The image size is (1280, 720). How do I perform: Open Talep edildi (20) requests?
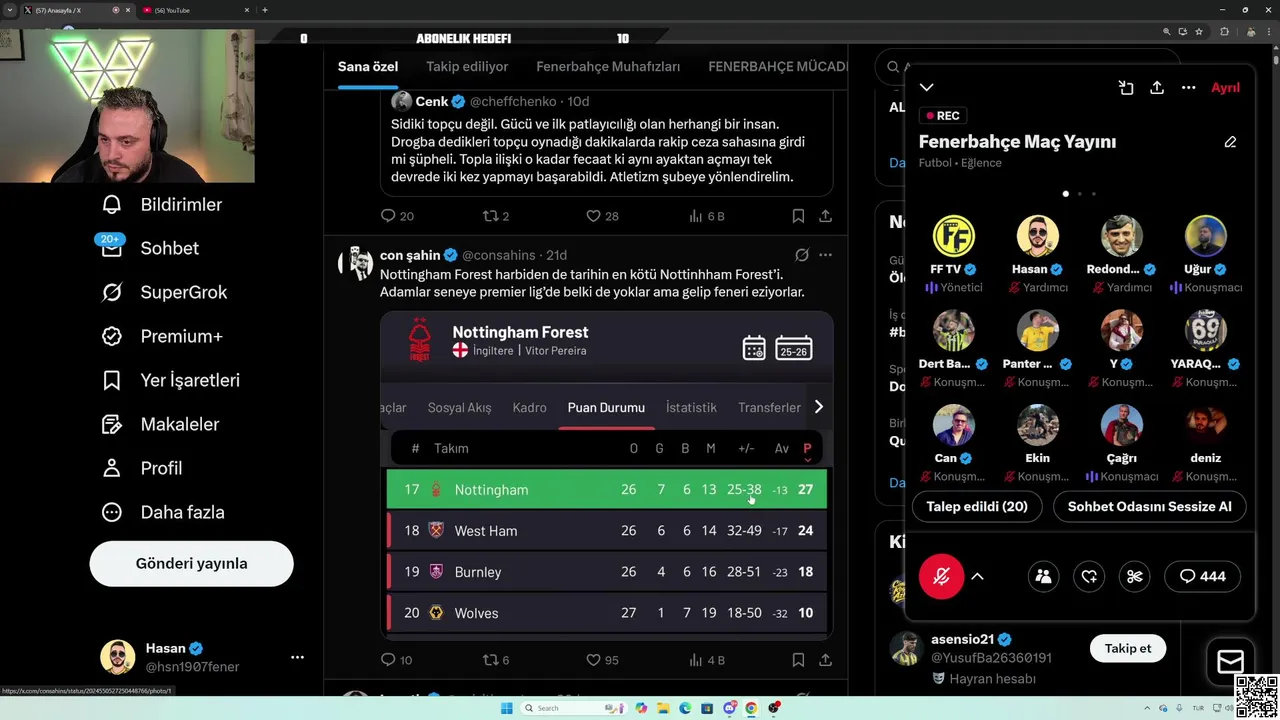977,506
